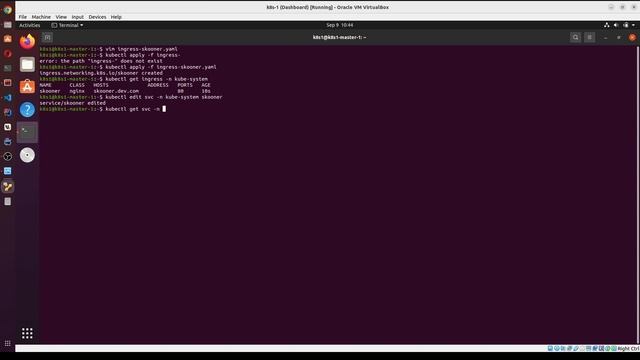Show Applications grid at the dock bottom
This screenshot has height=360, width=640.
coord(27,333)
